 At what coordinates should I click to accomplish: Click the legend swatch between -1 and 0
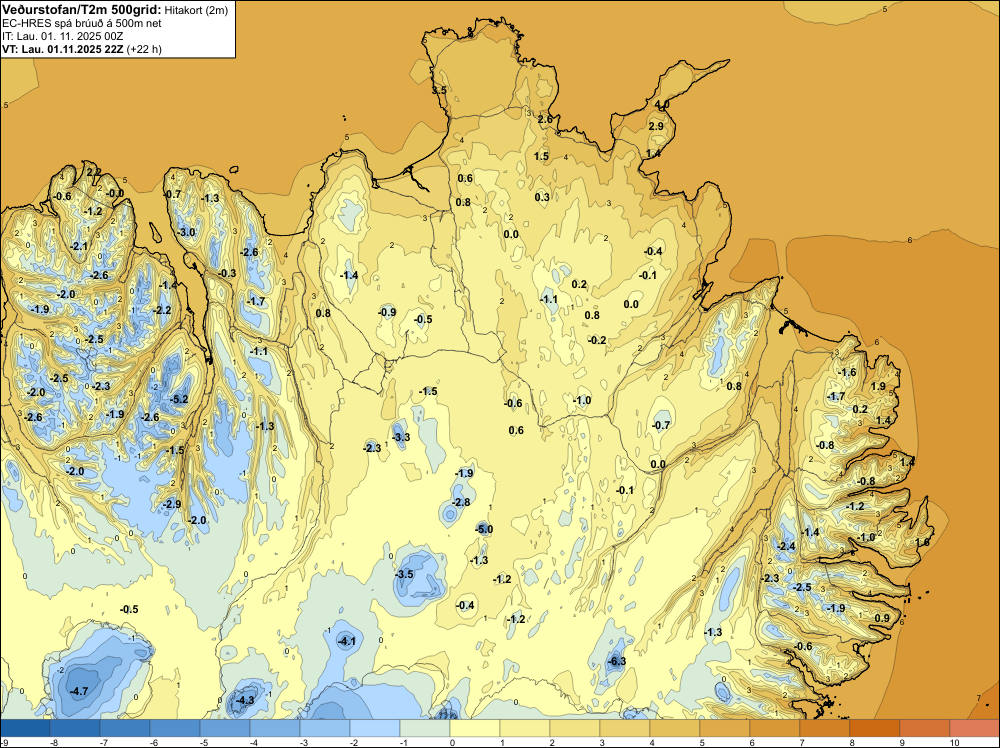[425, 728]
